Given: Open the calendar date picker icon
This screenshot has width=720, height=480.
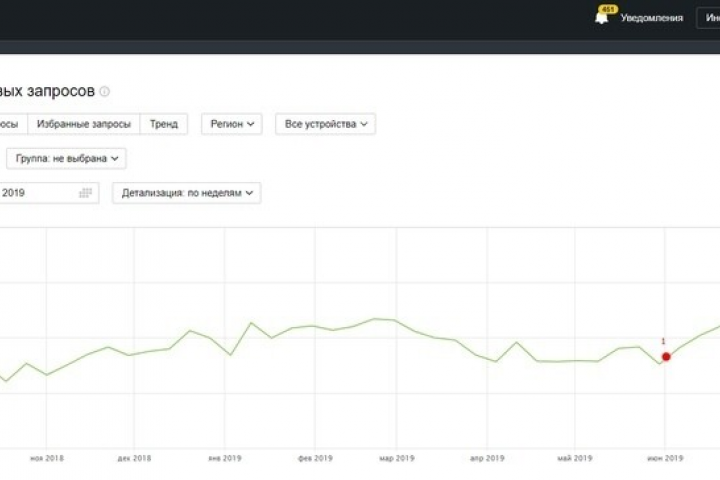Looking at the screenshot, I should (85, 193).
